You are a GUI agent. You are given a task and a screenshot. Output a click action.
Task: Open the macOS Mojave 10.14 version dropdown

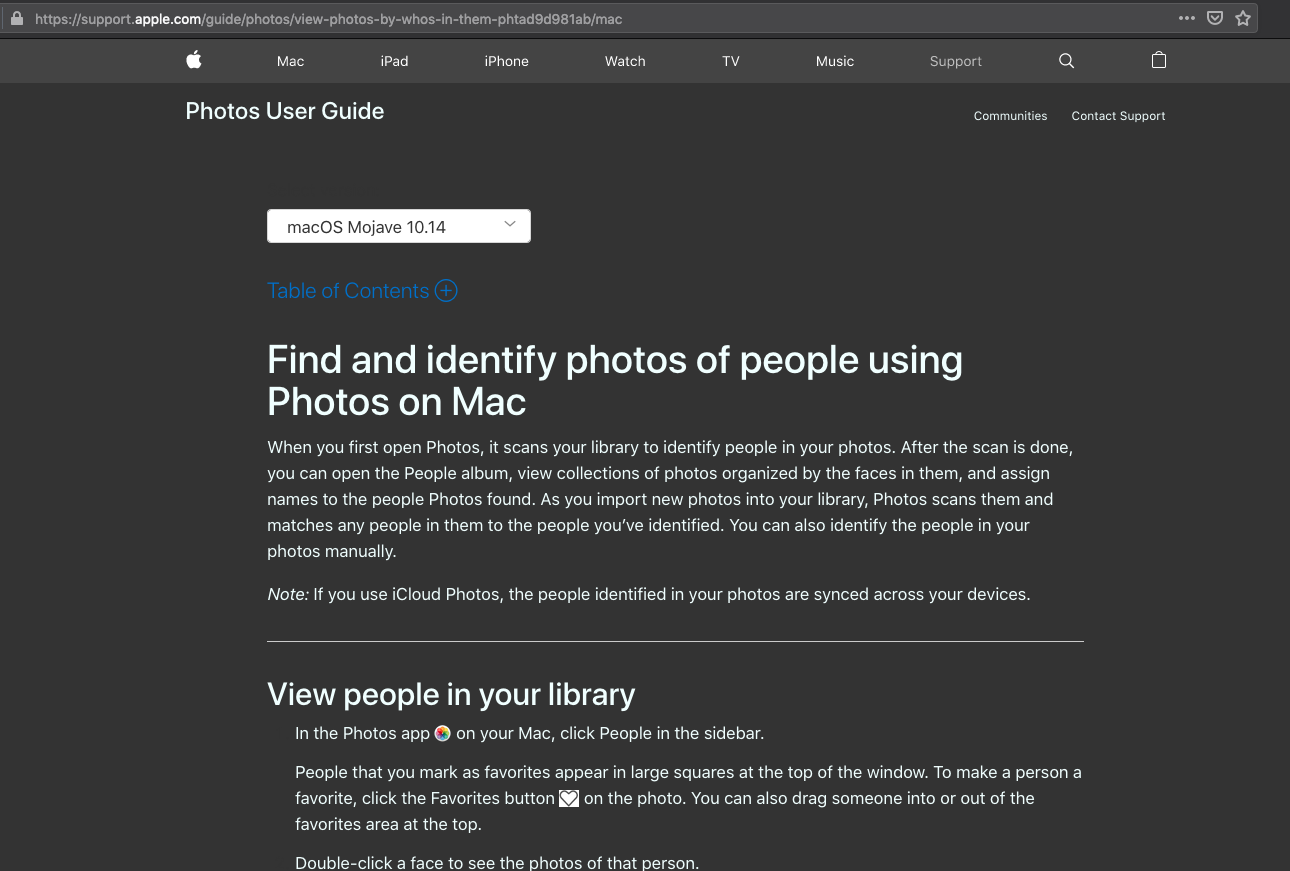pos(398,226)
